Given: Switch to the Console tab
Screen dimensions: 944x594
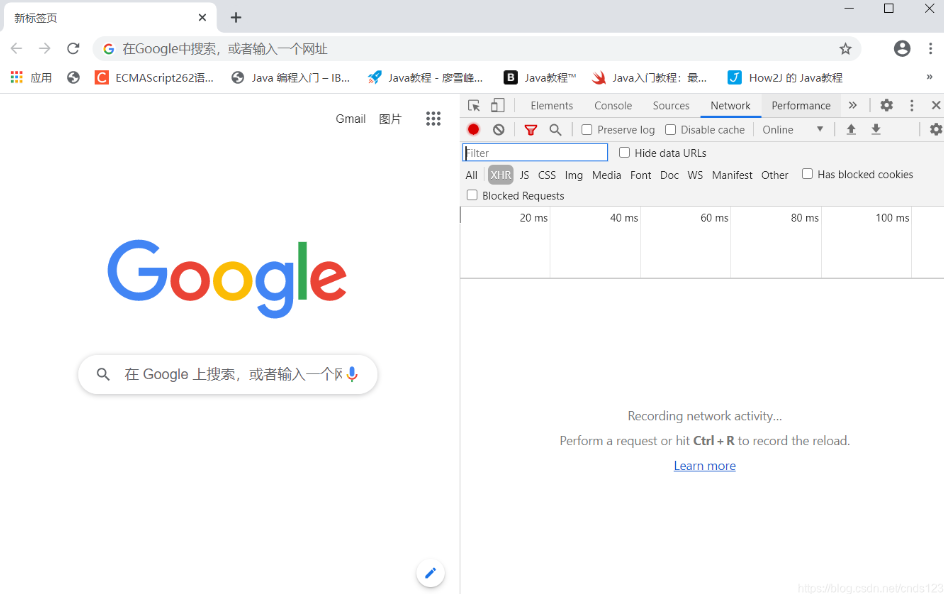Looking at the screenshot, I should click(613, 105).
